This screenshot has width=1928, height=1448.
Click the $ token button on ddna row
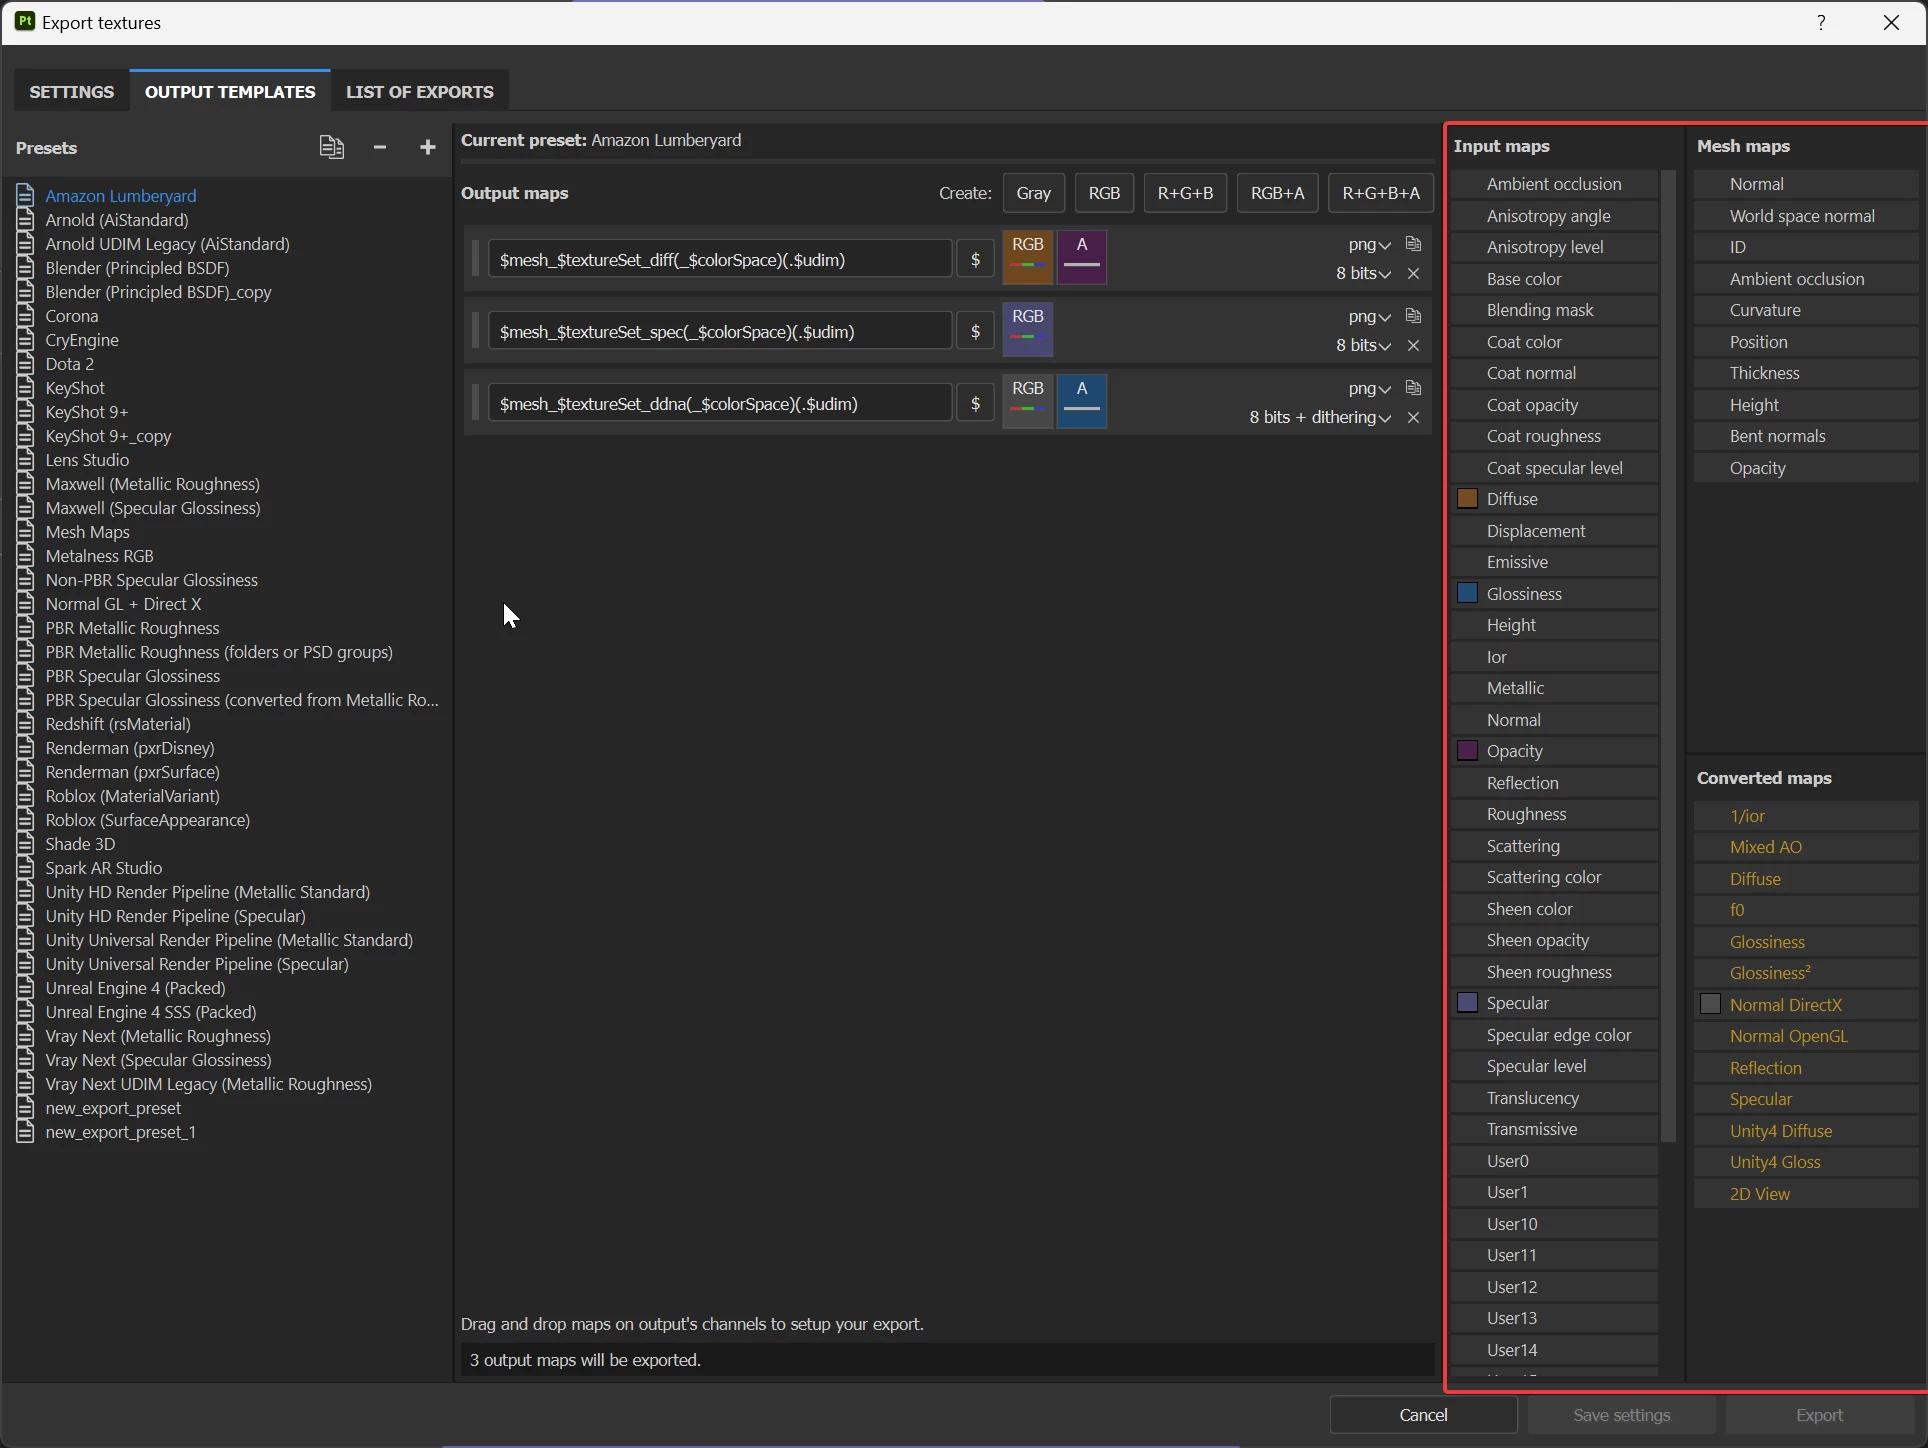975,404
